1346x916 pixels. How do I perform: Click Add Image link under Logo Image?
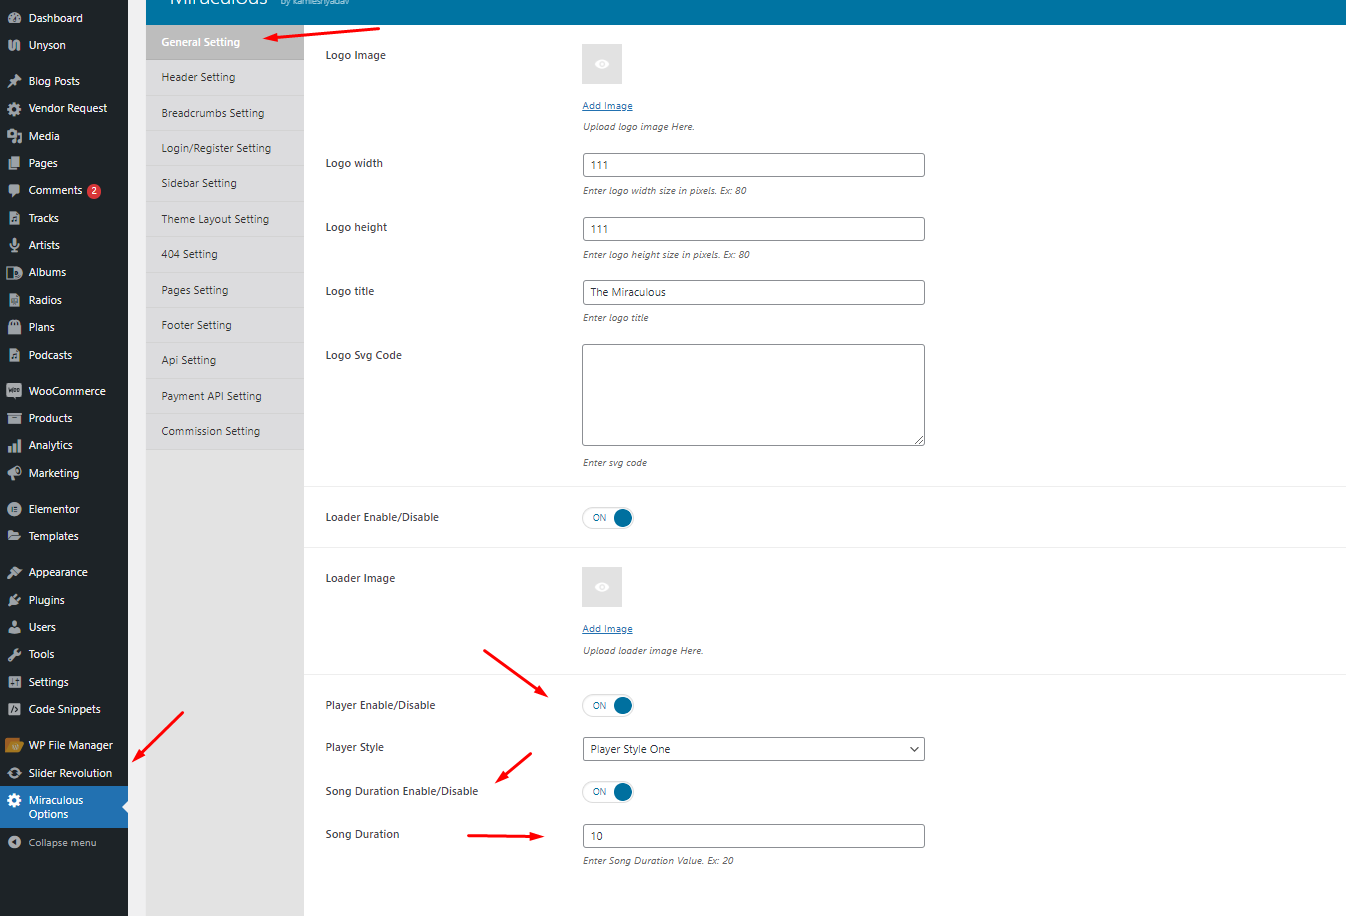coord(608,106)
